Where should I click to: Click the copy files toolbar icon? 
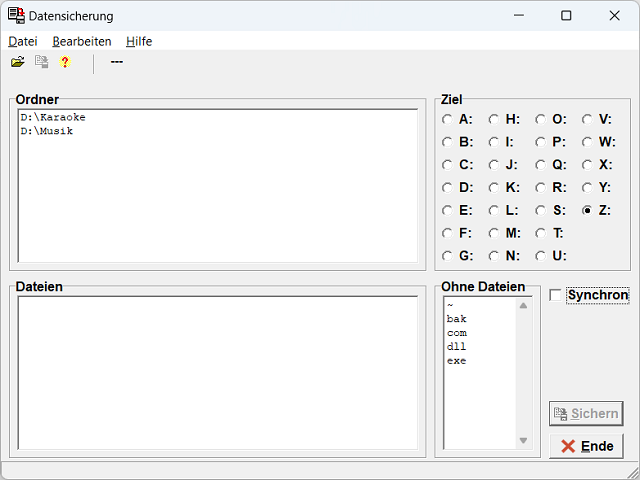click(x=42, y=62)
